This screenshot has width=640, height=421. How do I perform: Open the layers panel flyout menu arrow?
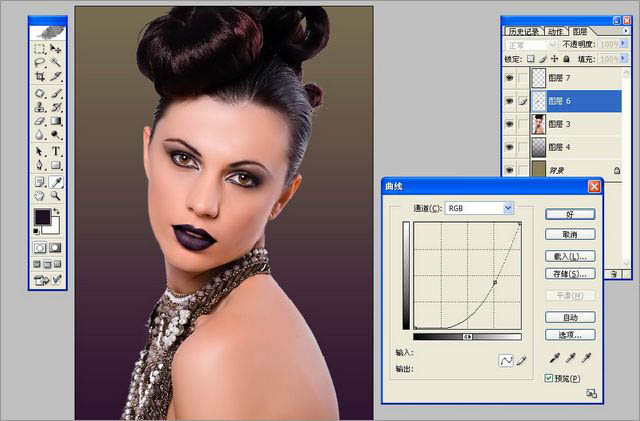(x=625, y=31)
